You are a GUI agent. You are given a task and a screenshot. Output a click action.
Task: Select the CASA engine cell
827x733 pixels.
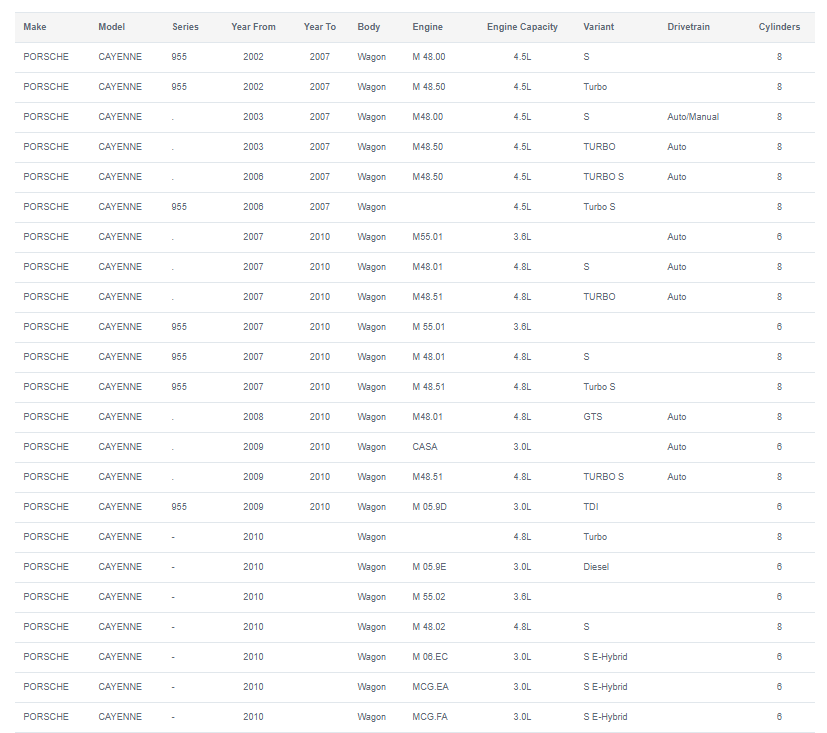click(425, 447)
